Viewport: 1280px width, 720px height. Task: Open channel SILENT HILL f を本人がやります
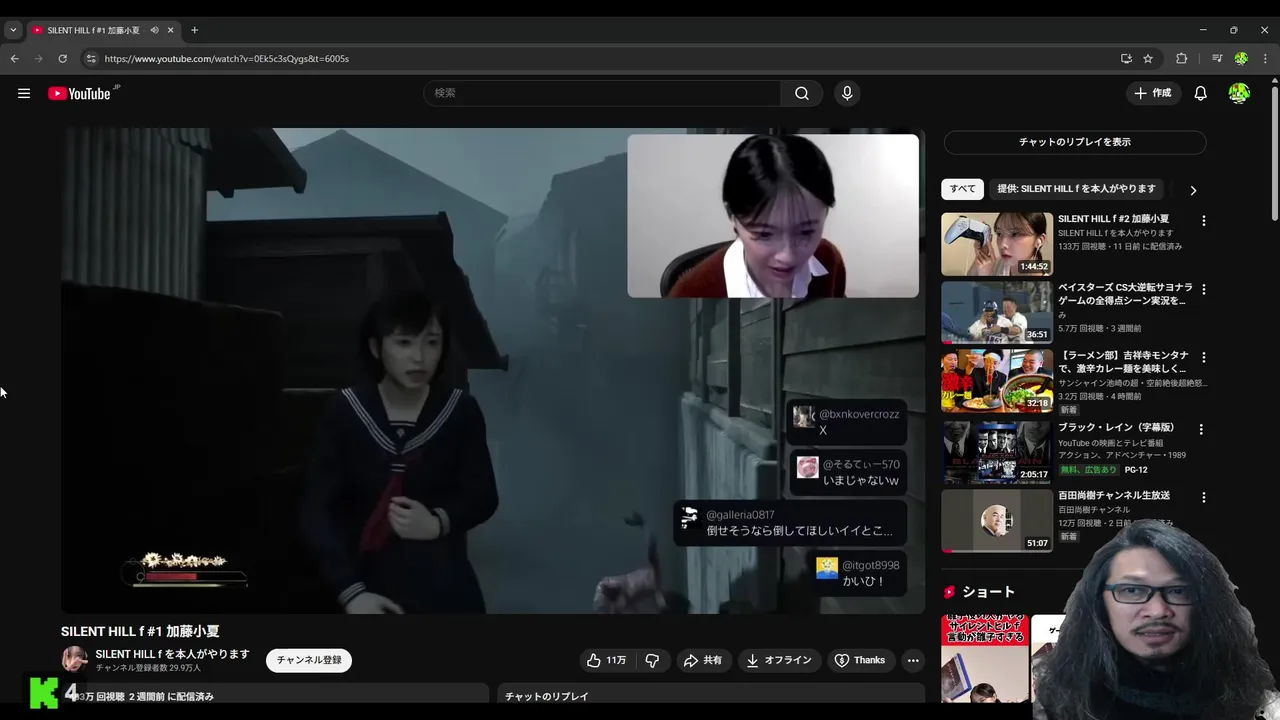click(x=173, y=654)
